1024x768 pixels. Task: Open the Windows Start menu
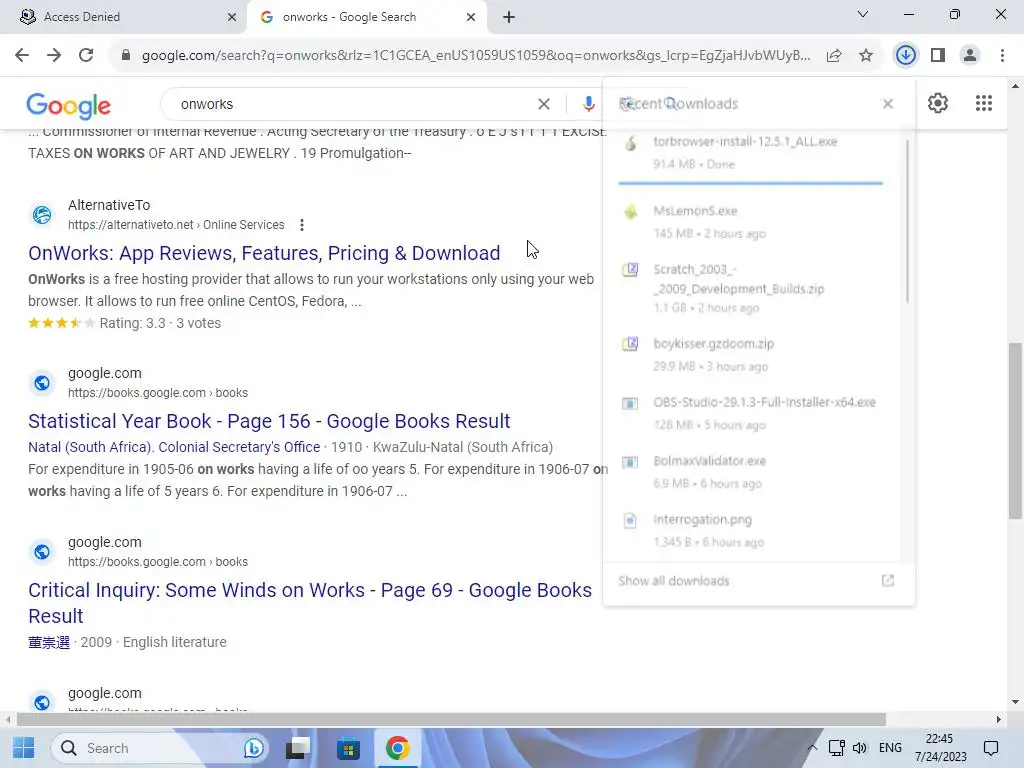(x=24, y=748)
